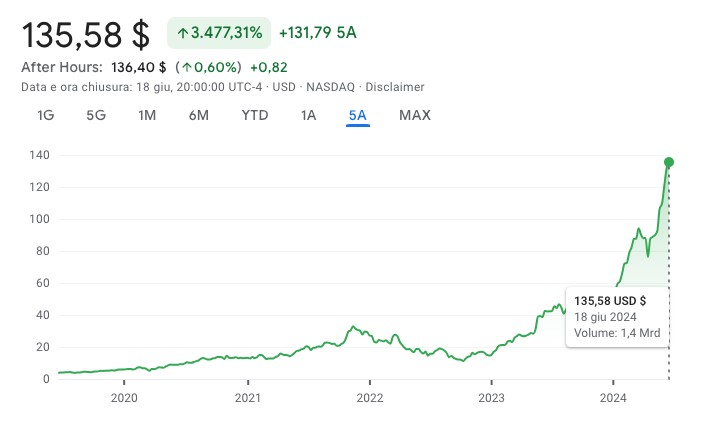
Task: Select the 1G time range tab
Action: [x=45, y=115]
